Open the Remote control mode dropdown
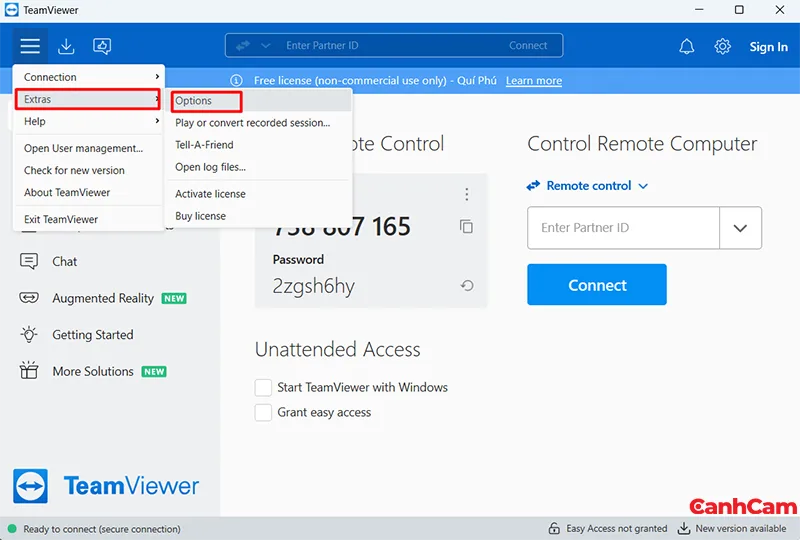Viewport: 800px width, 540px height. tap(643, 186)
